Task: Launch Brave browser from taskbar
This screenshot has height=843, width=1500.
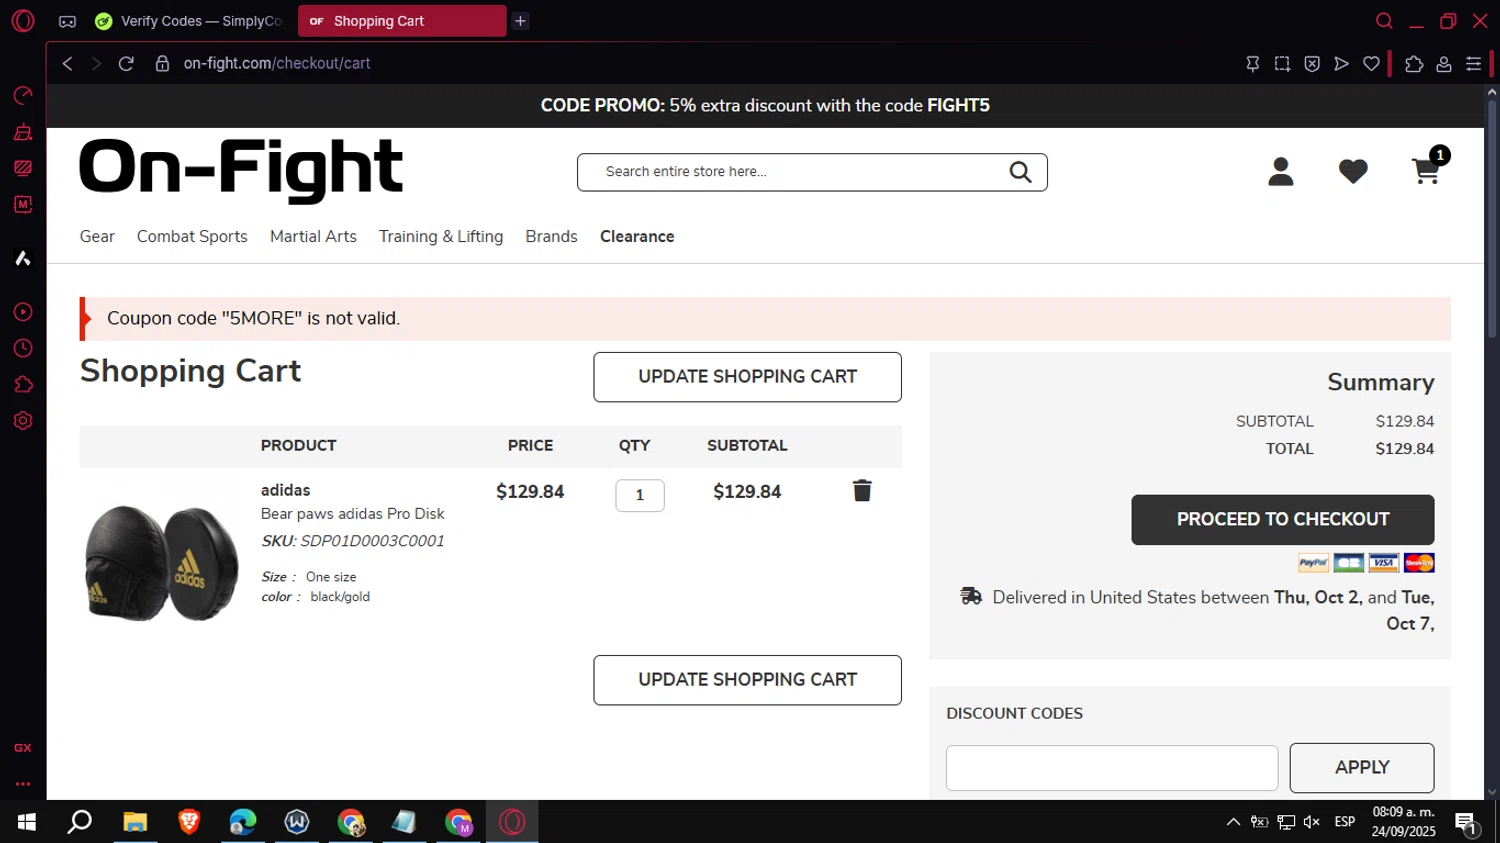Action: 189,822
